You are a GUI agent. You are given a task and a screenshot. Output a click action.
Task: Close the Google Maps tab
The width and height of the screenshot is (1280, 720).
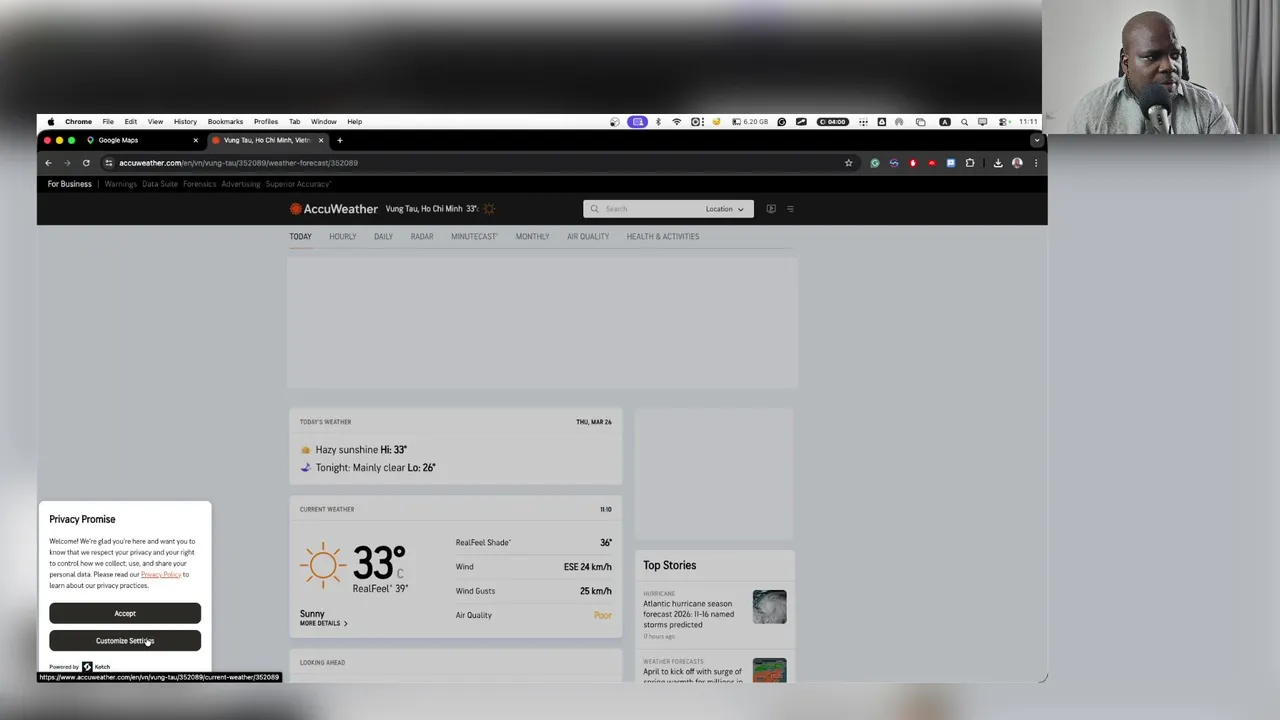tap(195, 140)
